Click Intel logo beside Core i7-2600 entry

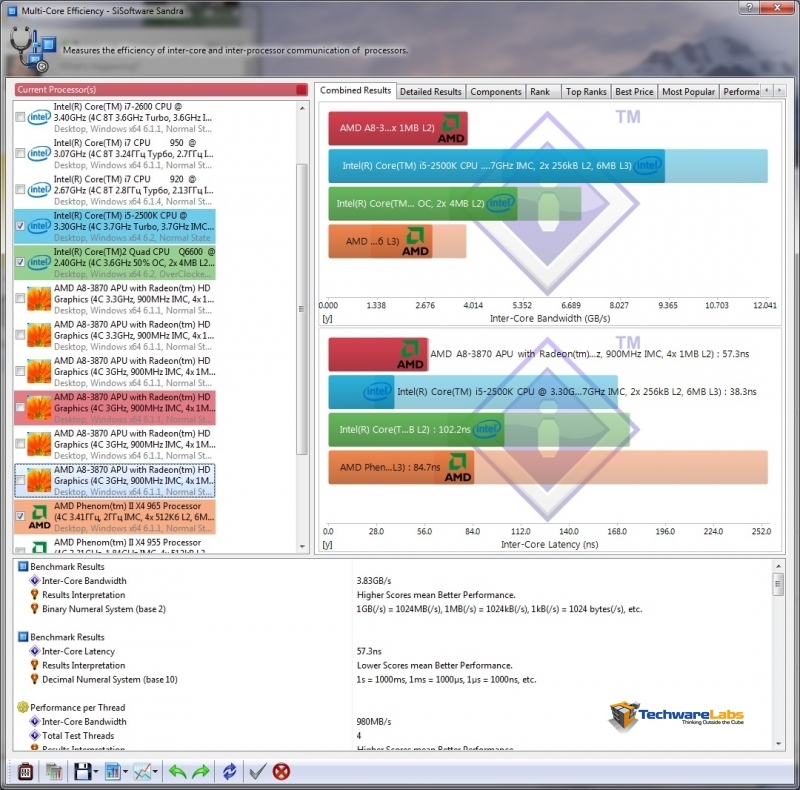point(39,117)
